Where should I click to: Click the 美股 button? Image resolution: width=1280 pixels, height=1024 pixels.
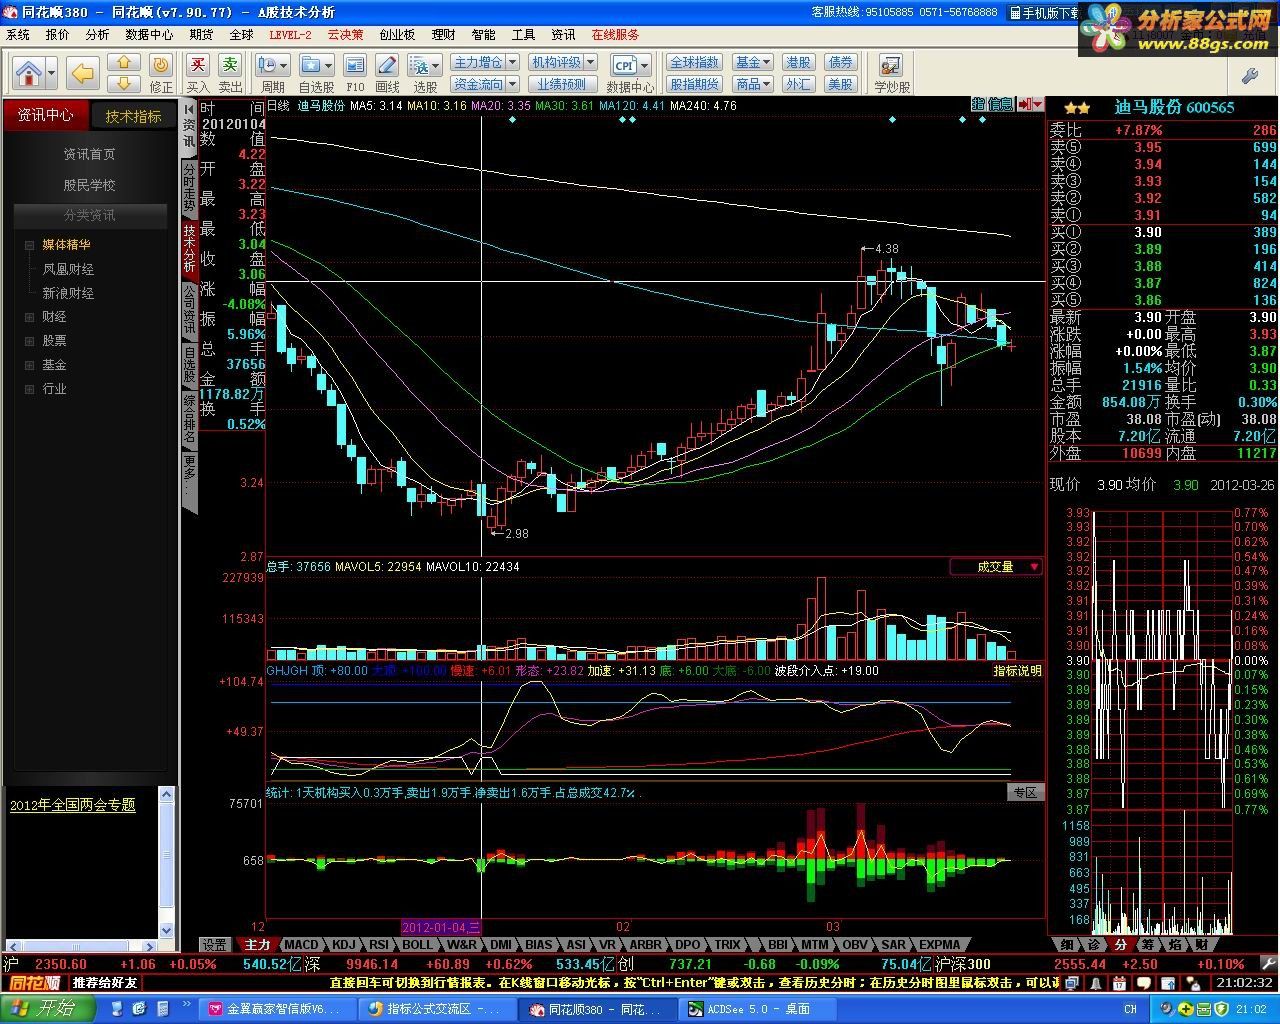pyautogui.click(x=841, y=84)
